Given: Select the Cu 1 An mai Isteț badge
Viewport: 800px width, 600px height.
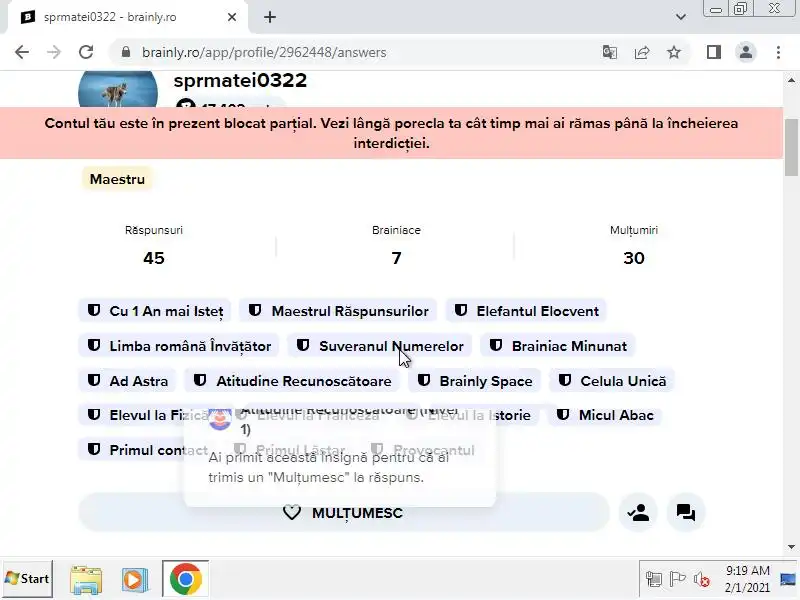Looking at the screenshot, I should (x=155, y=311).
